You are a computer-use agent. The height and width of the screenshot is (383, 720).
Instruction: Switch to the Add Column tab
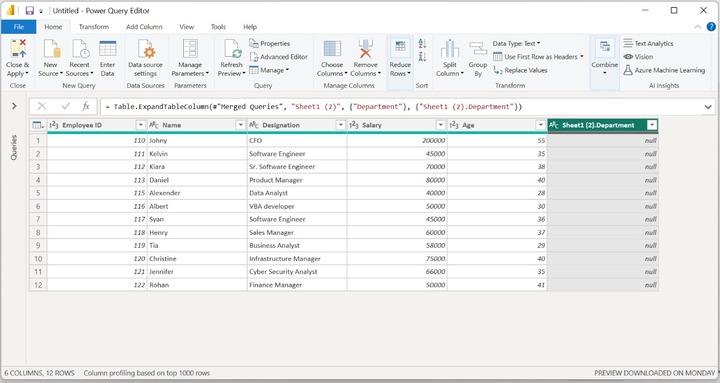click(x=144, y=27)
